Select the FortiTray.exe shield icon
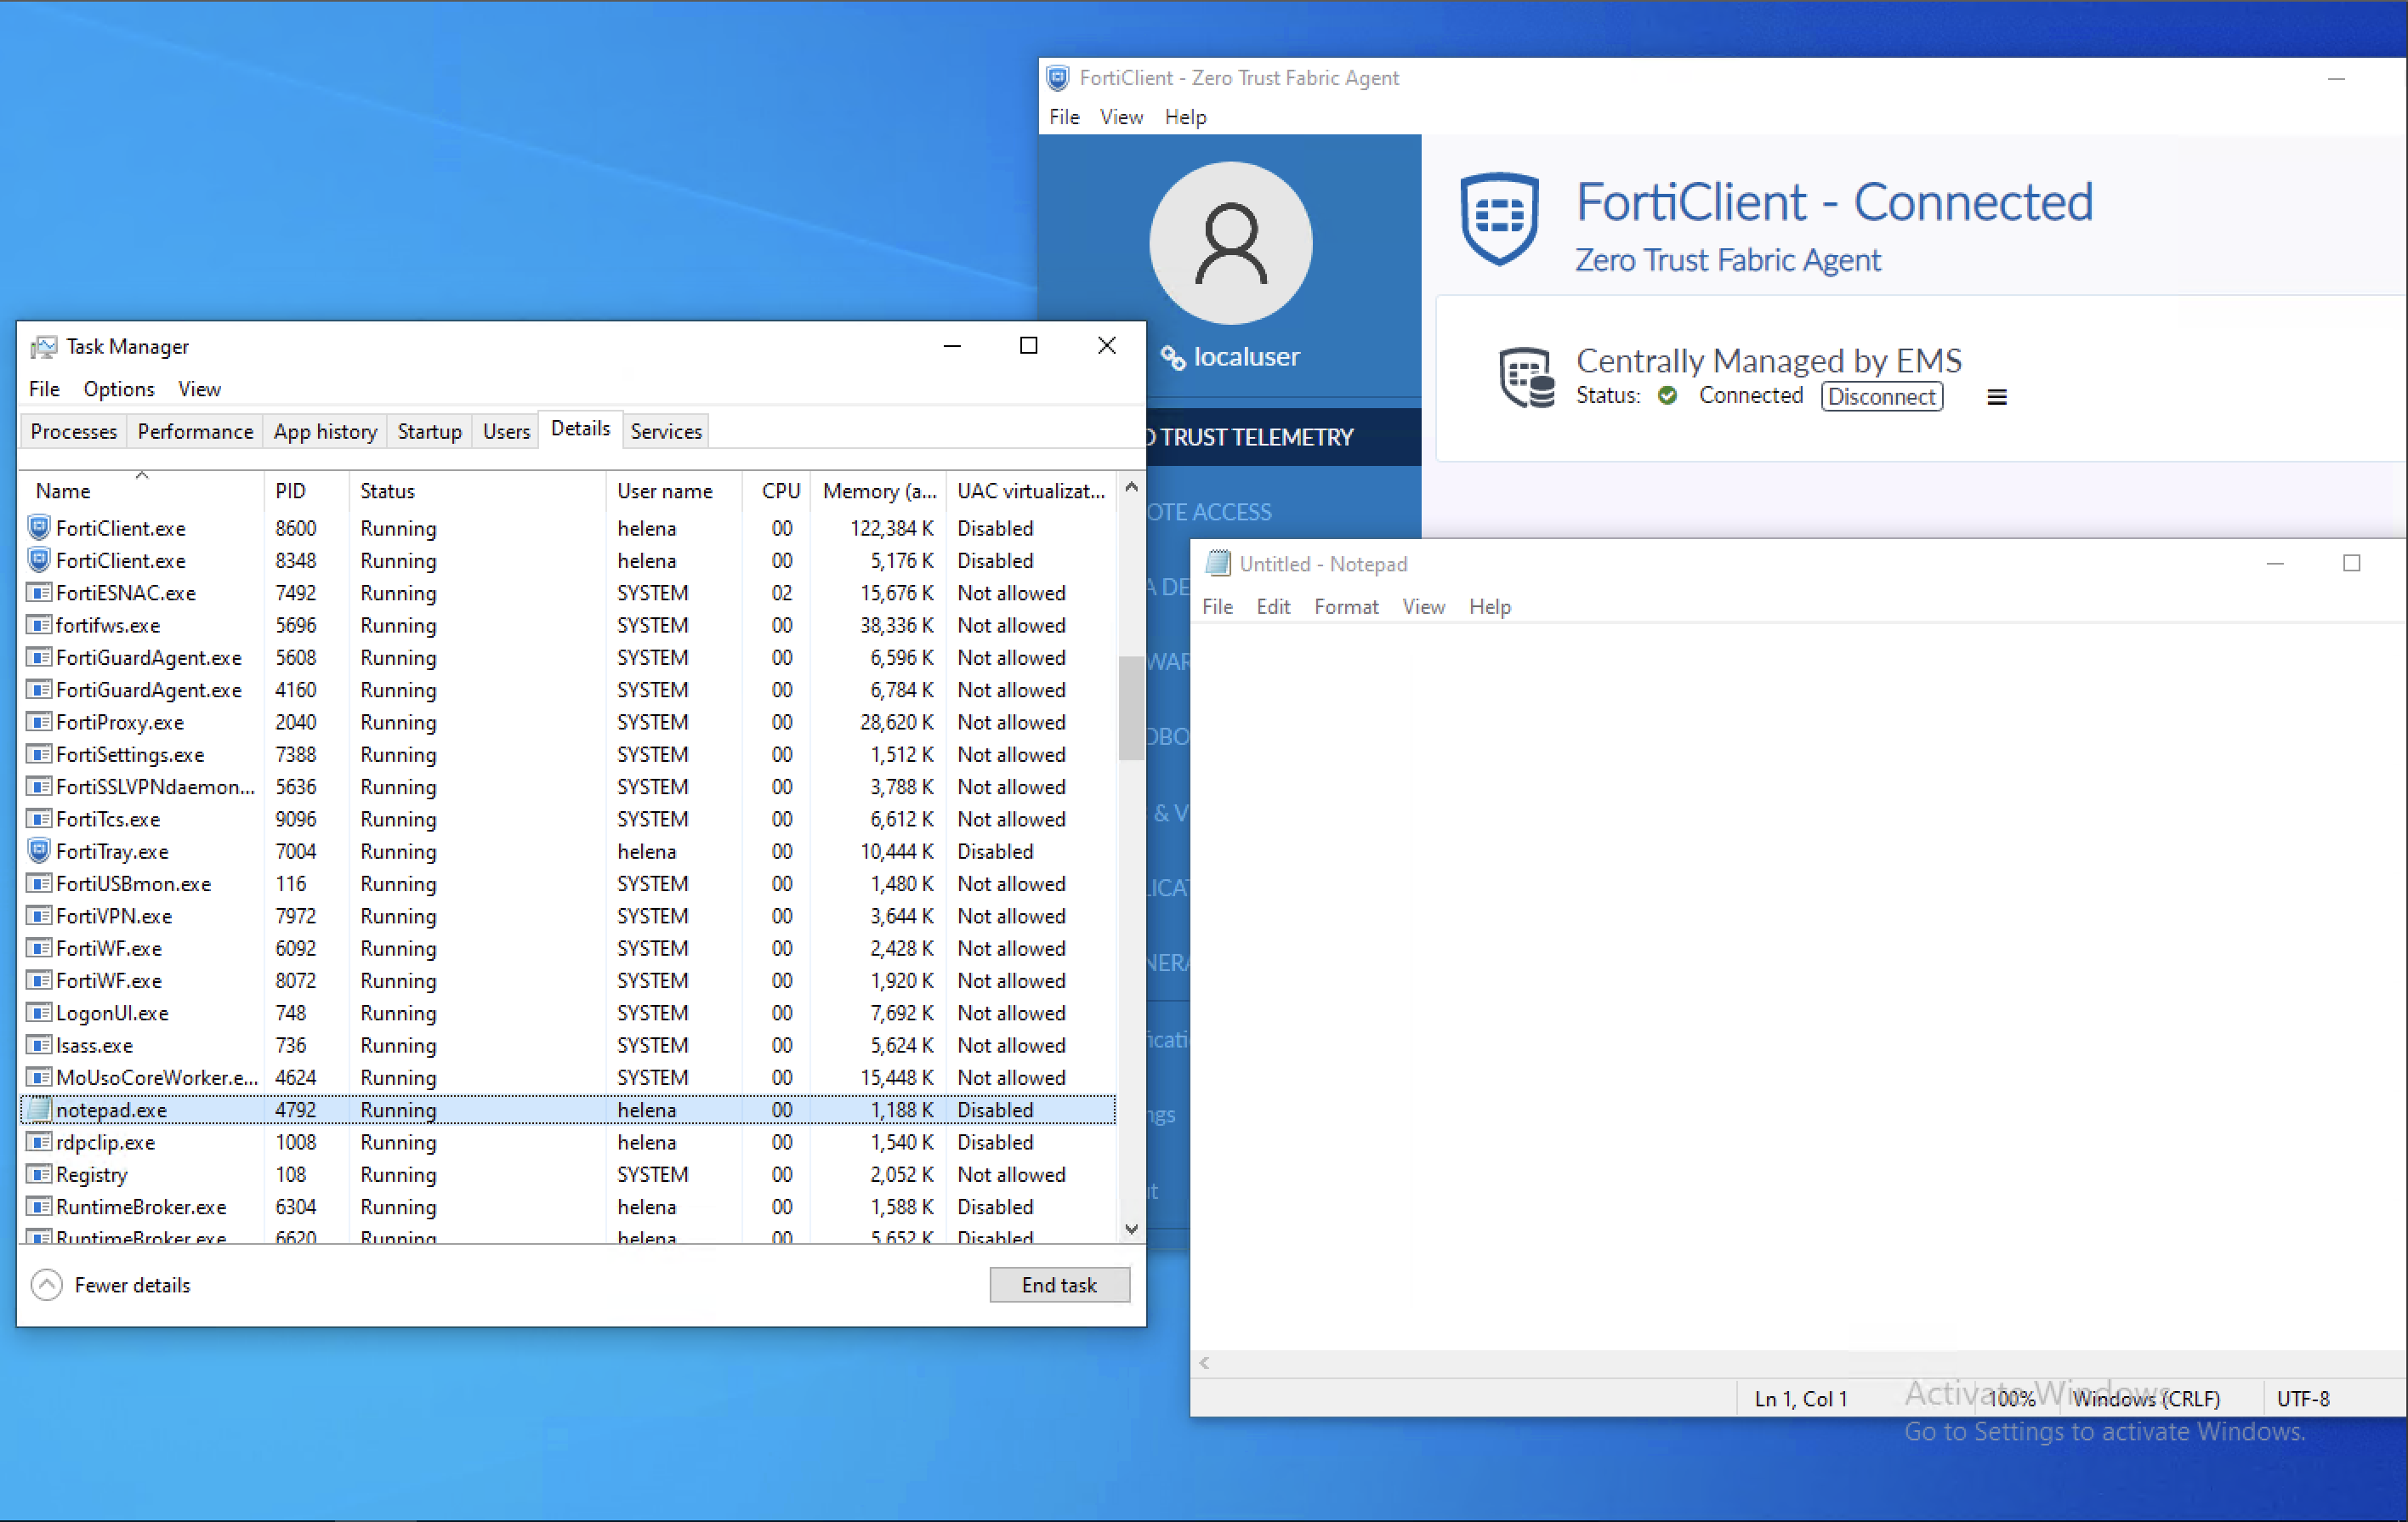Viewport: 2408px width, 1522px height. point(39,851)
